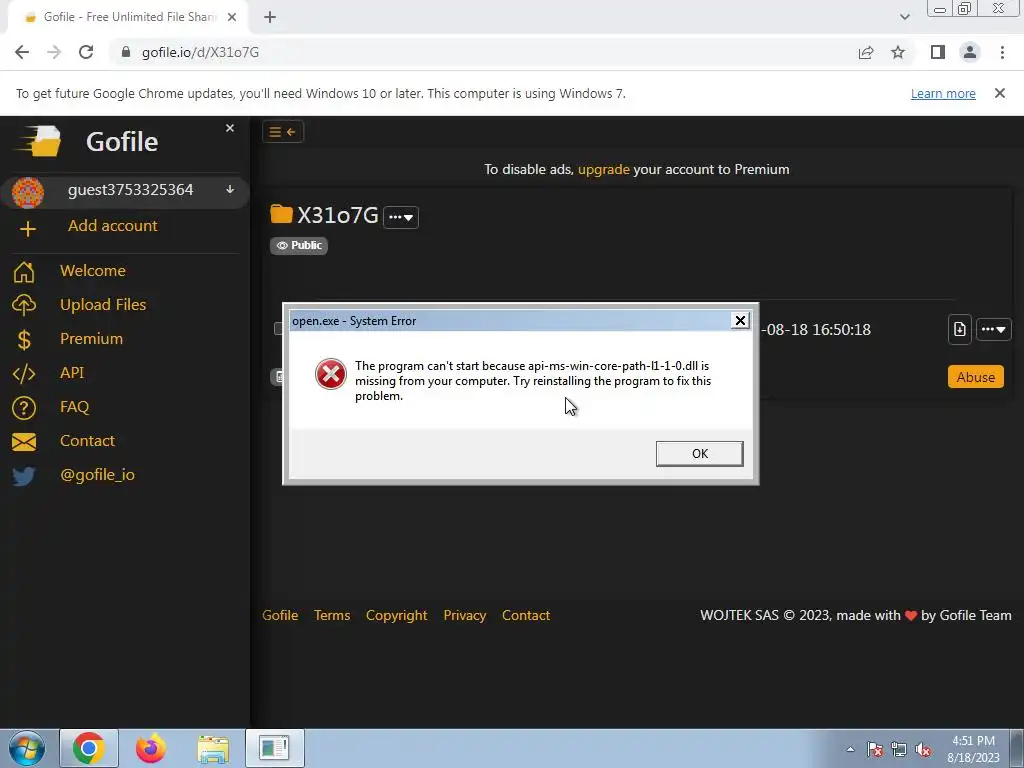Open a new browser tab
The image size is (1024, 768).
pyautogui.click(x=270, y=17)
